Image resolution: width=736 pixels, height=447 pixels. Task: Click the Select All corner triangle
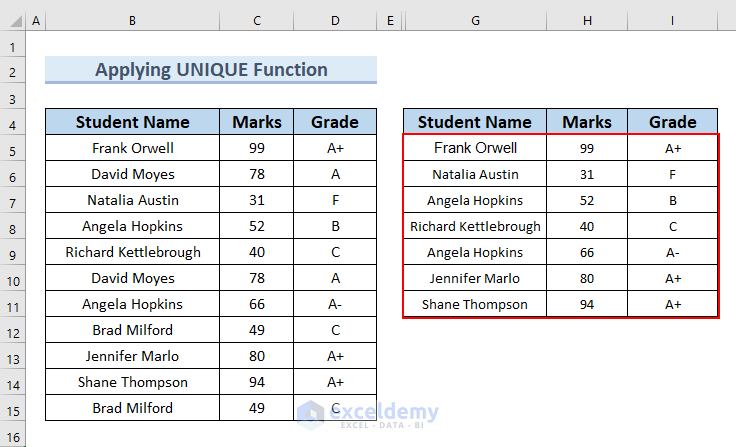click(13, 21)
